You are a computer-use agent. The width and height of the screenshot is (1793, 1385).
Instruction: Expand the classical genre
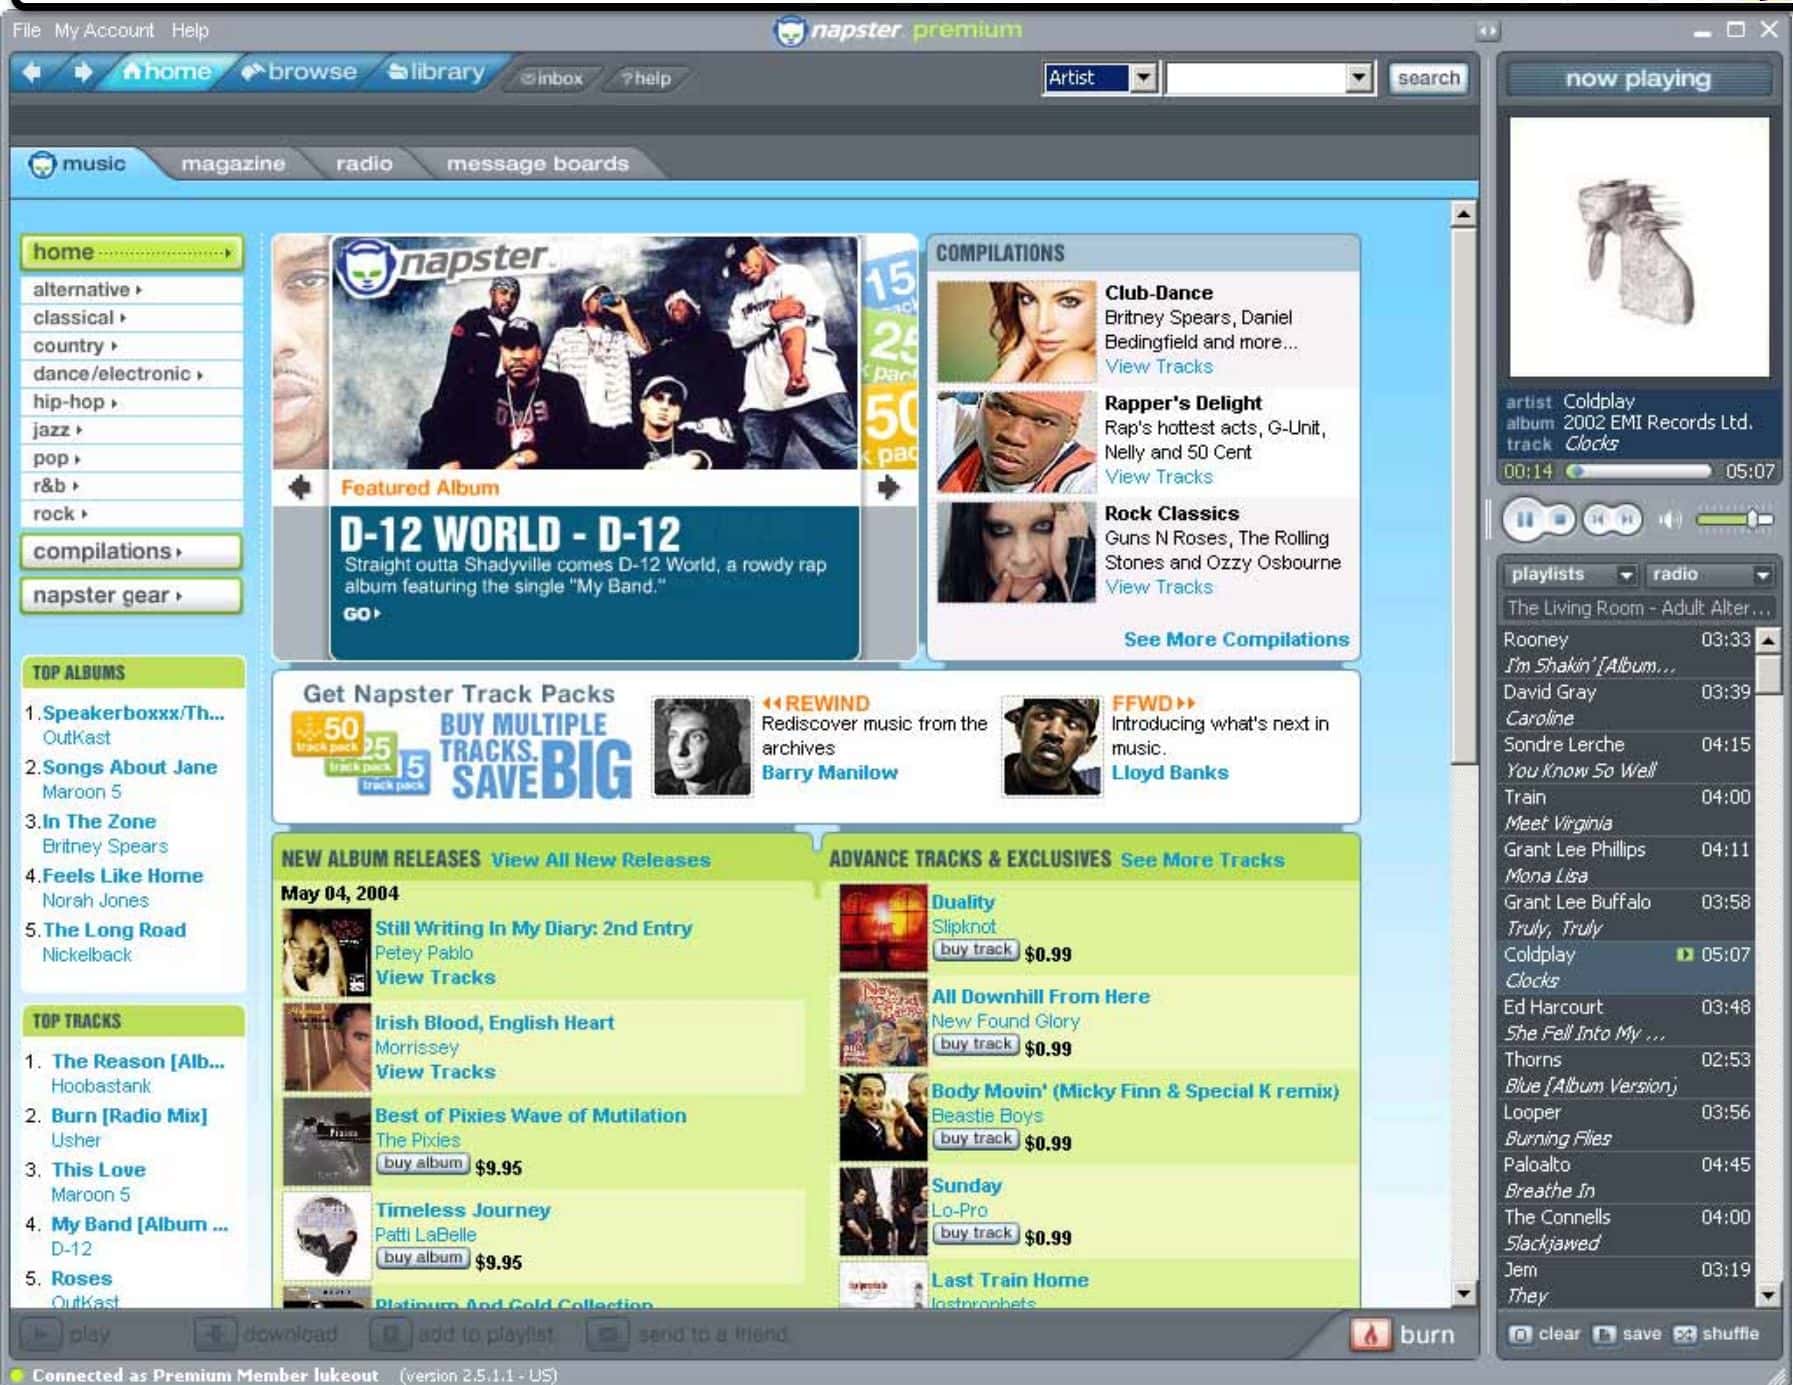132,317
